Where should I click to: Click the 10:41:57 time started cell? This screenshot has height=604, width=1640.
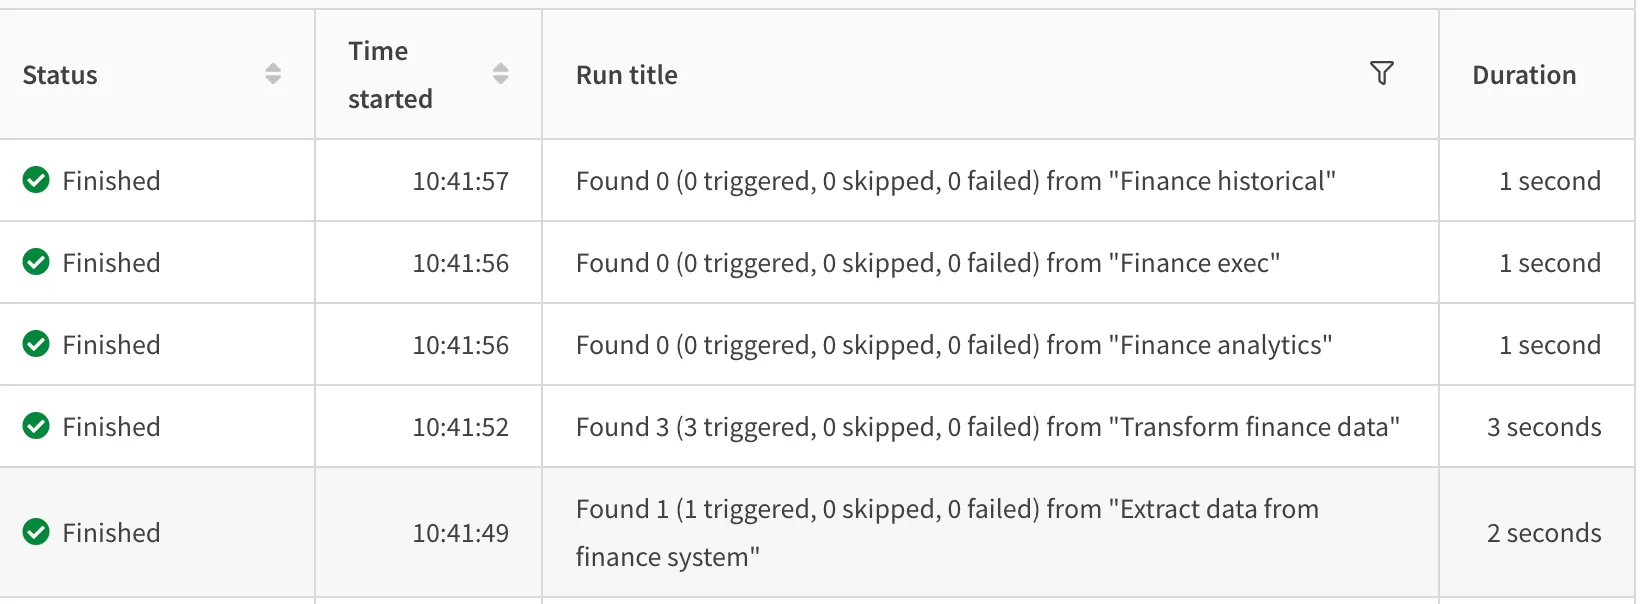tap(460, 180)
